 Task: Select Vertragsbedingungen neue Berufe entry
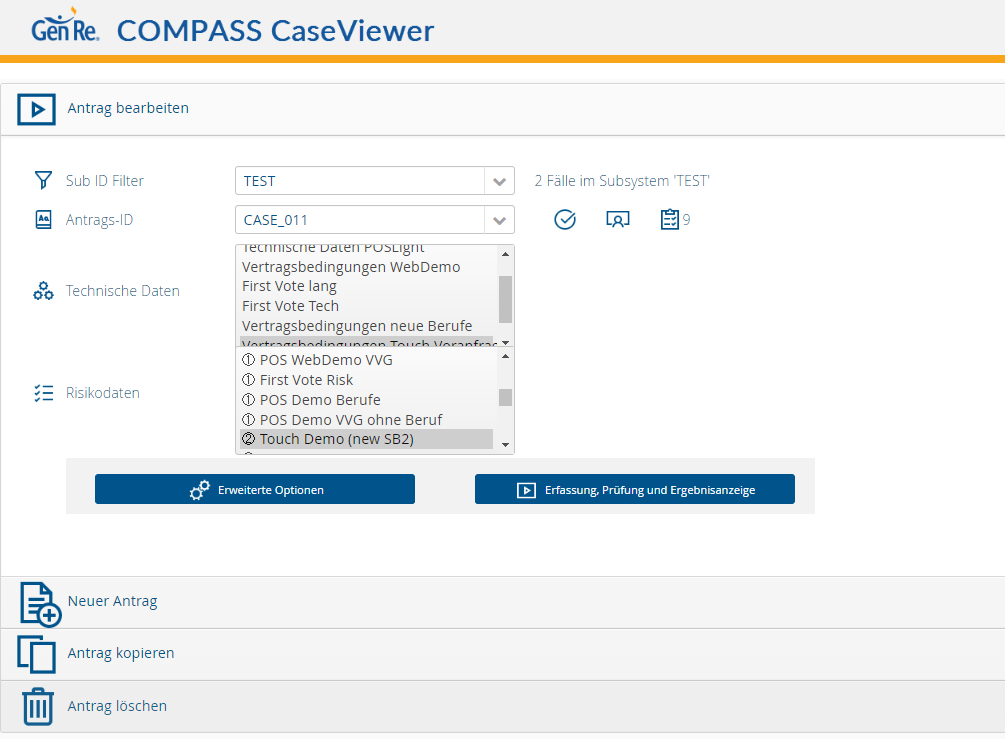[367, 326]
